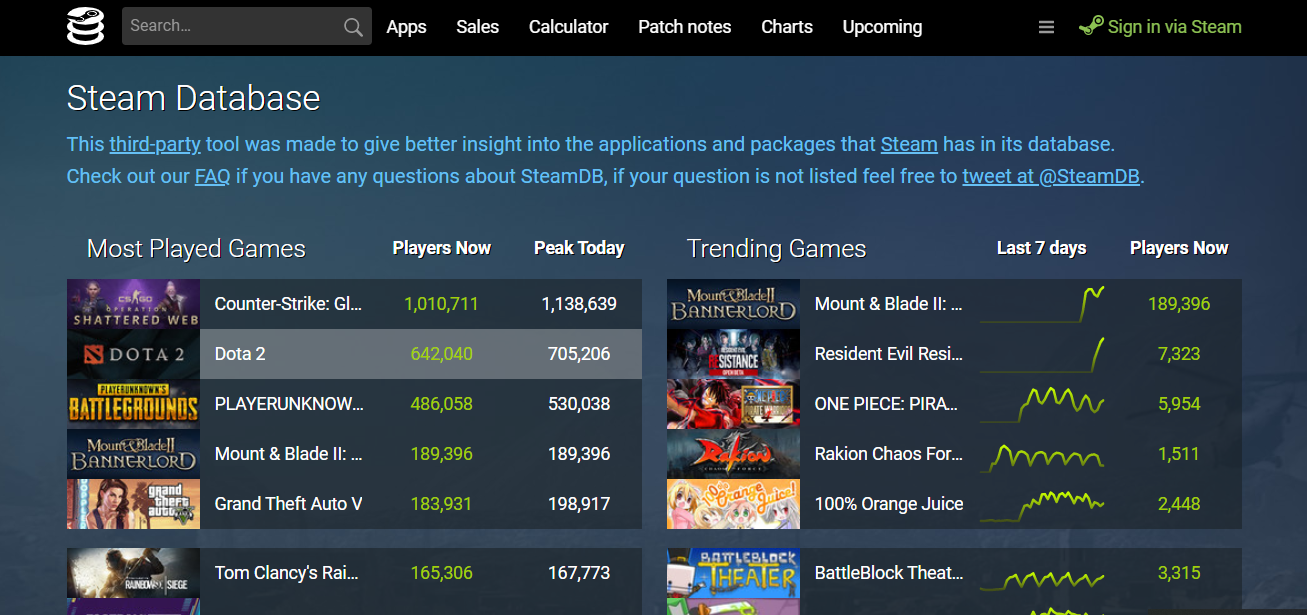The height and width of the screenshot is (615, 1307).
Task: Follow the third-party link
Action: (x=155, y=144)
